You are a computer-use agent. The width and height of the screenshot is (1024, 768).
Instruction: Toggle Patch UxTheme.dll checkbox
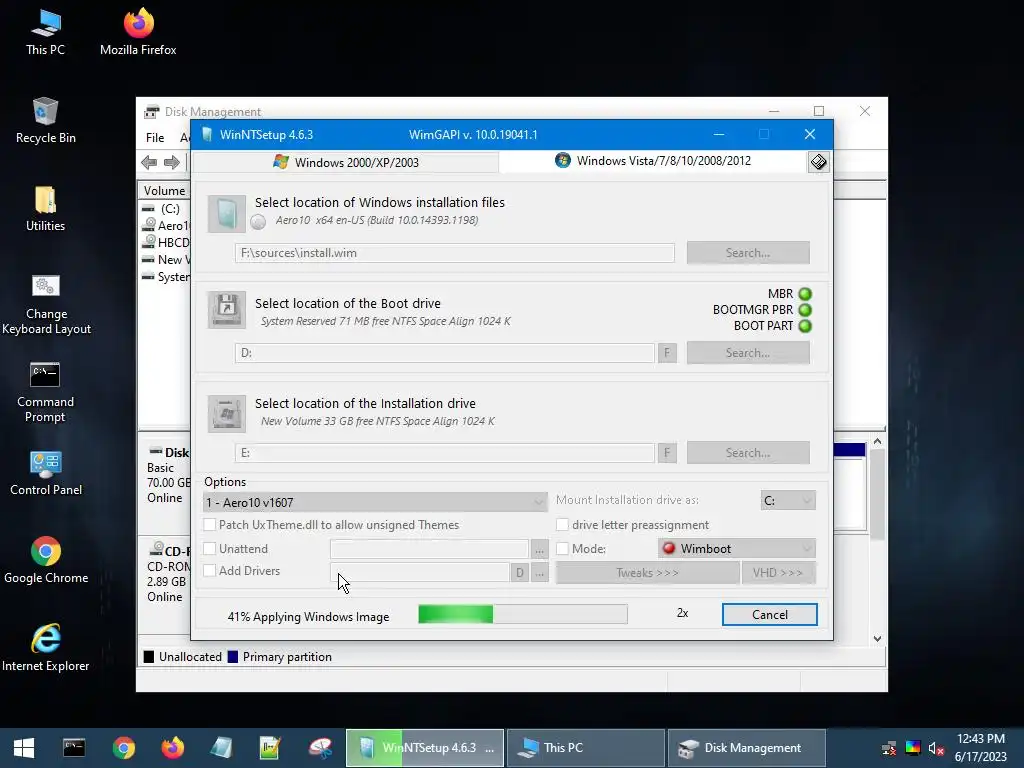point(210,524)
